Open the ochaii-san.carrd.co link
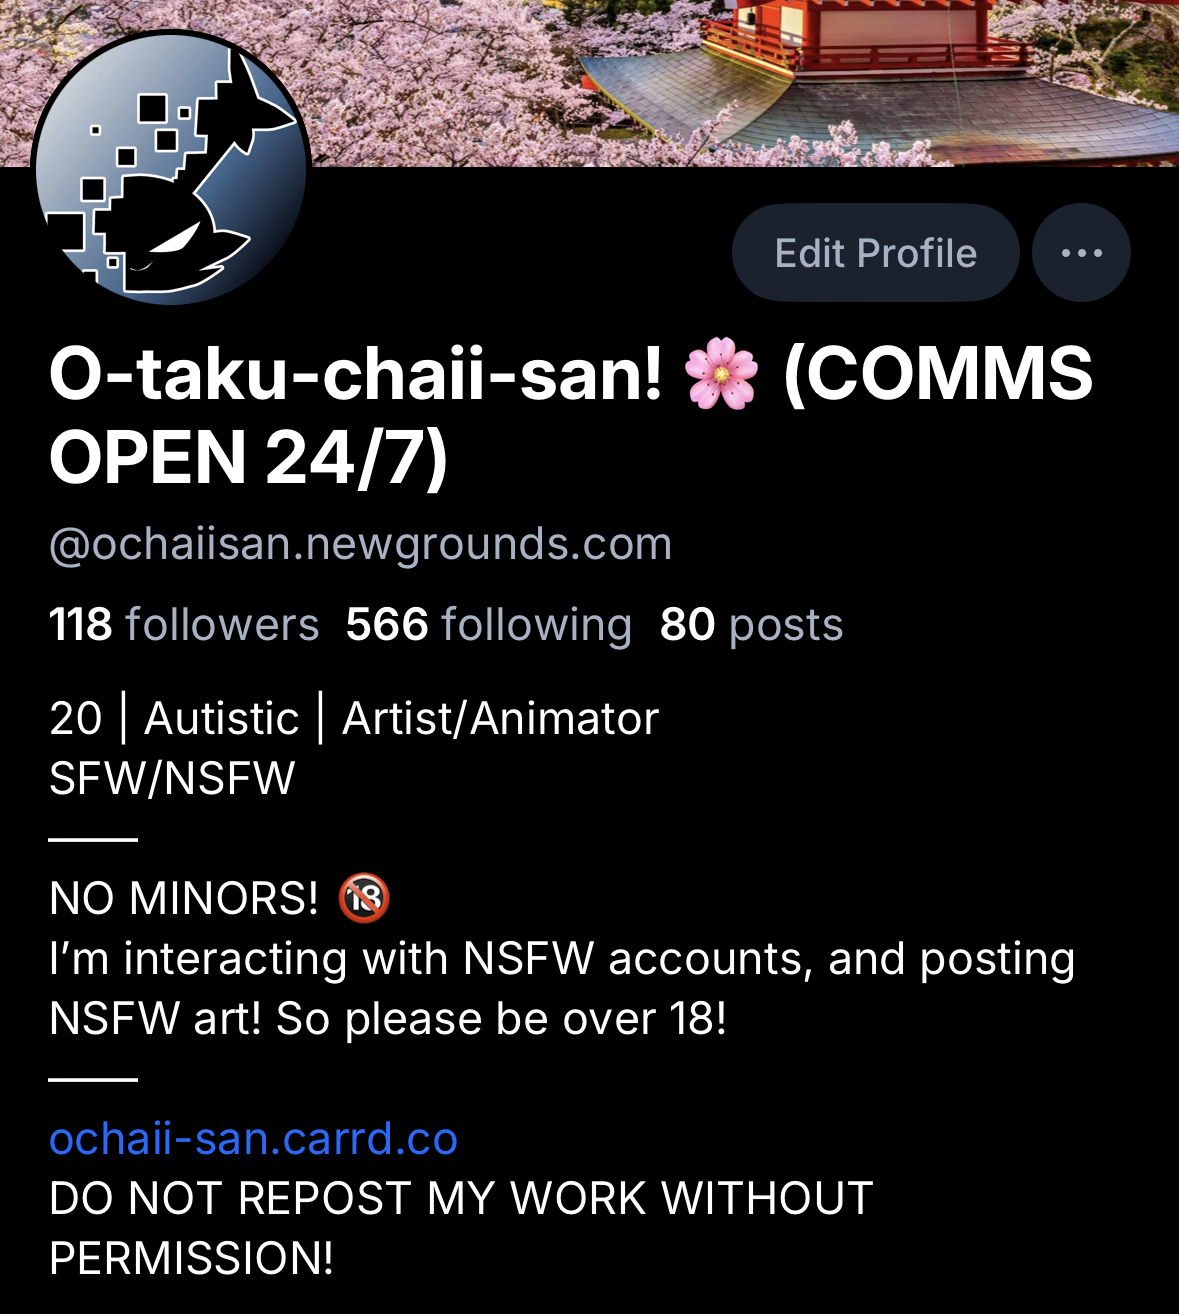Image resolution: width=1179 pixels, height=1314 pixels. (x=254, y=1138)
